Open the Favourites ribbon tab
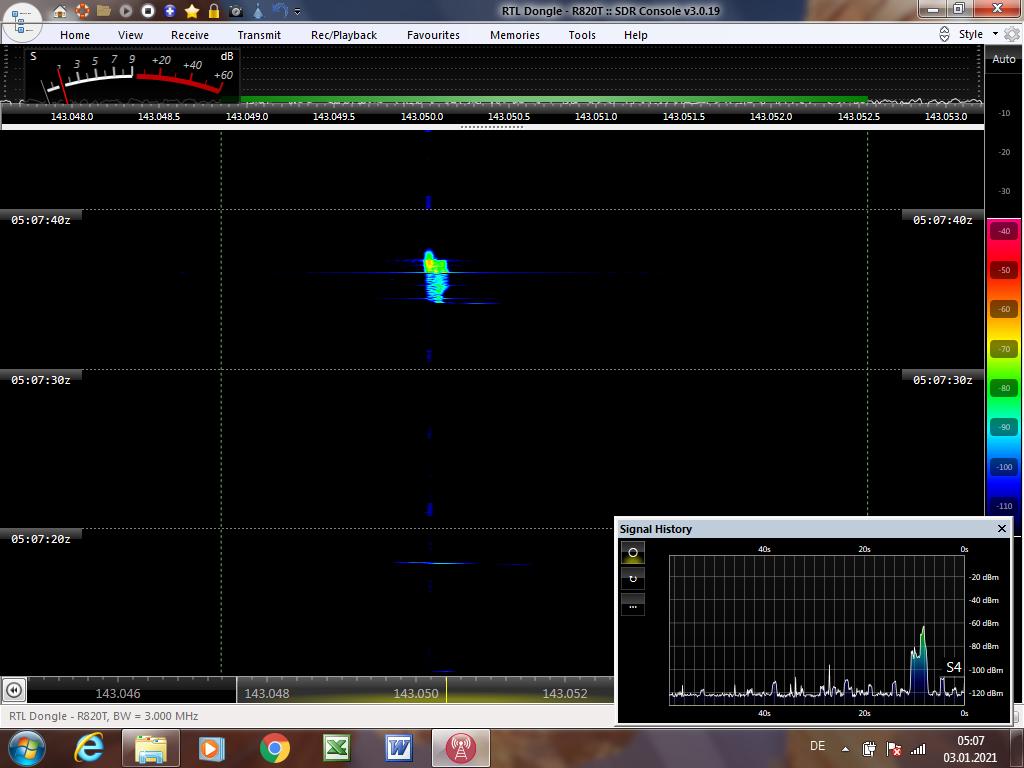This screenshot has height=768, width=1024. click(433, 35)
